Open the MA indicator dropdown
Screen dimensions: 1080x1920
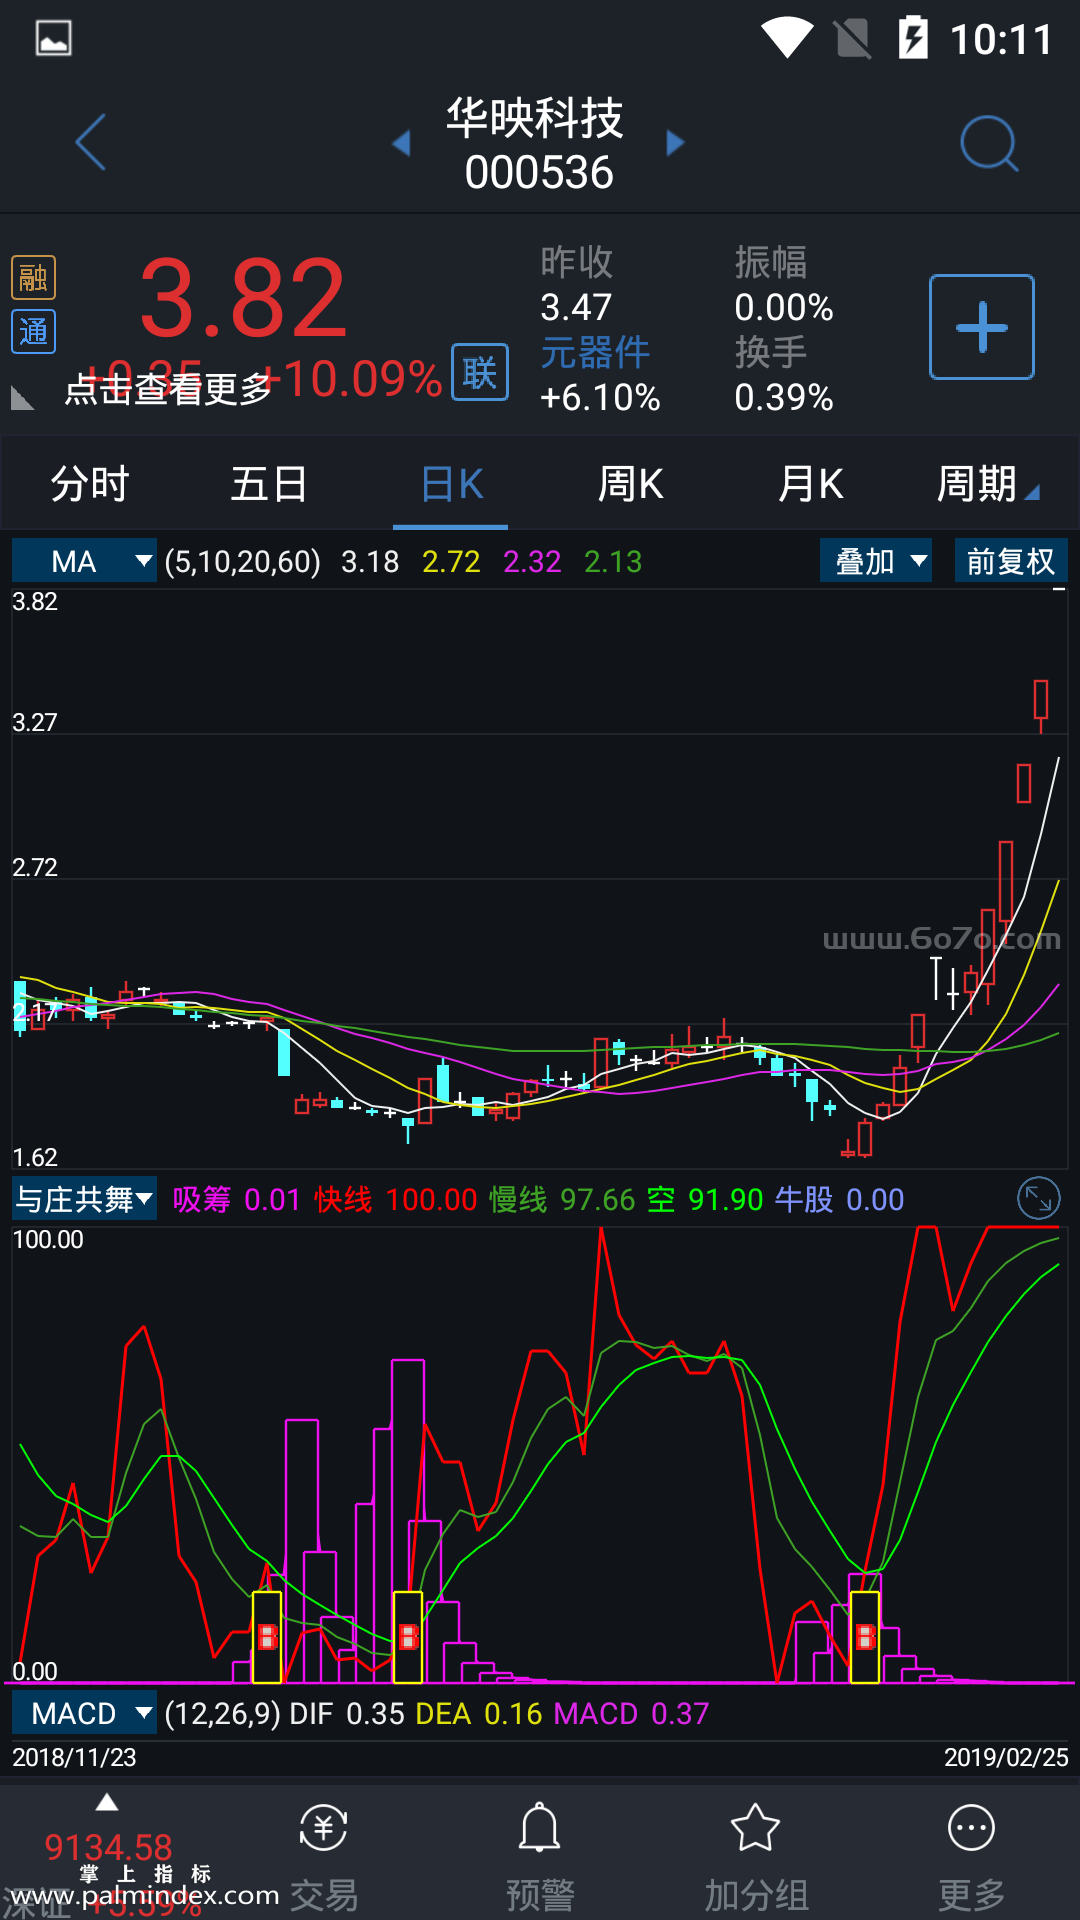(84, 561)
